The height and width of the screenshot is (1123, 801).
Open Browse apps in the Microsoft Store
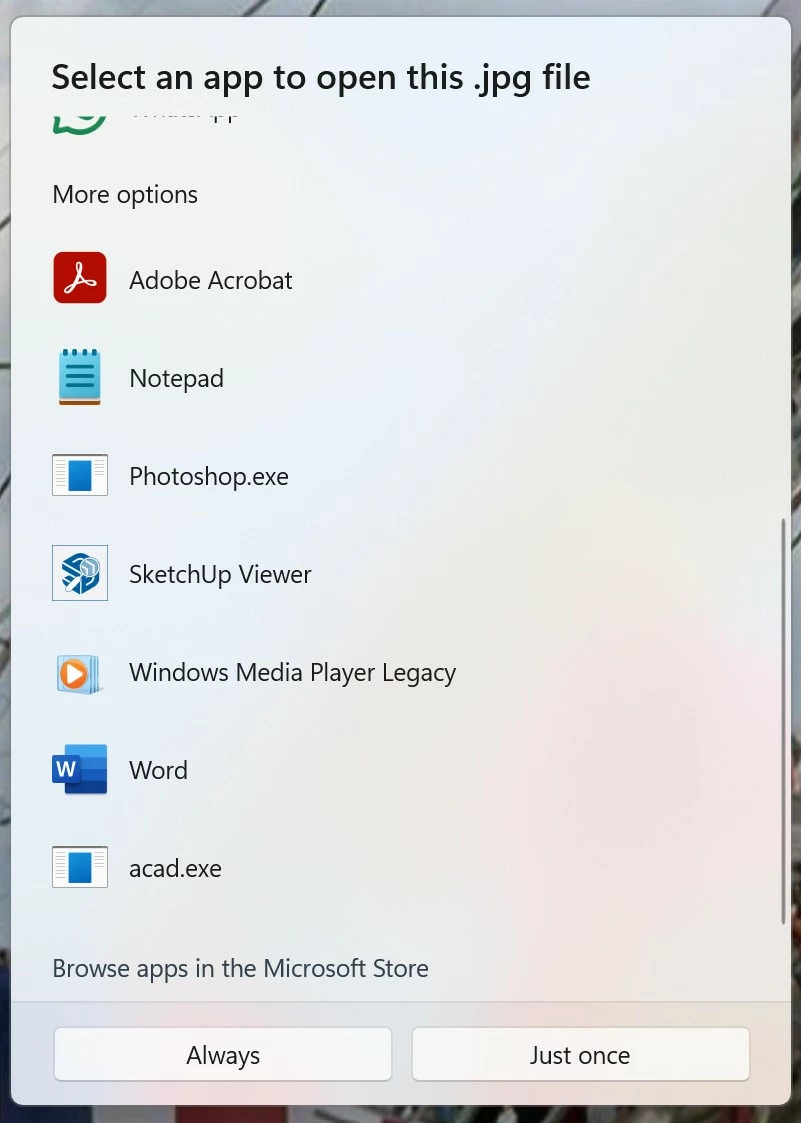coord(240,968)
